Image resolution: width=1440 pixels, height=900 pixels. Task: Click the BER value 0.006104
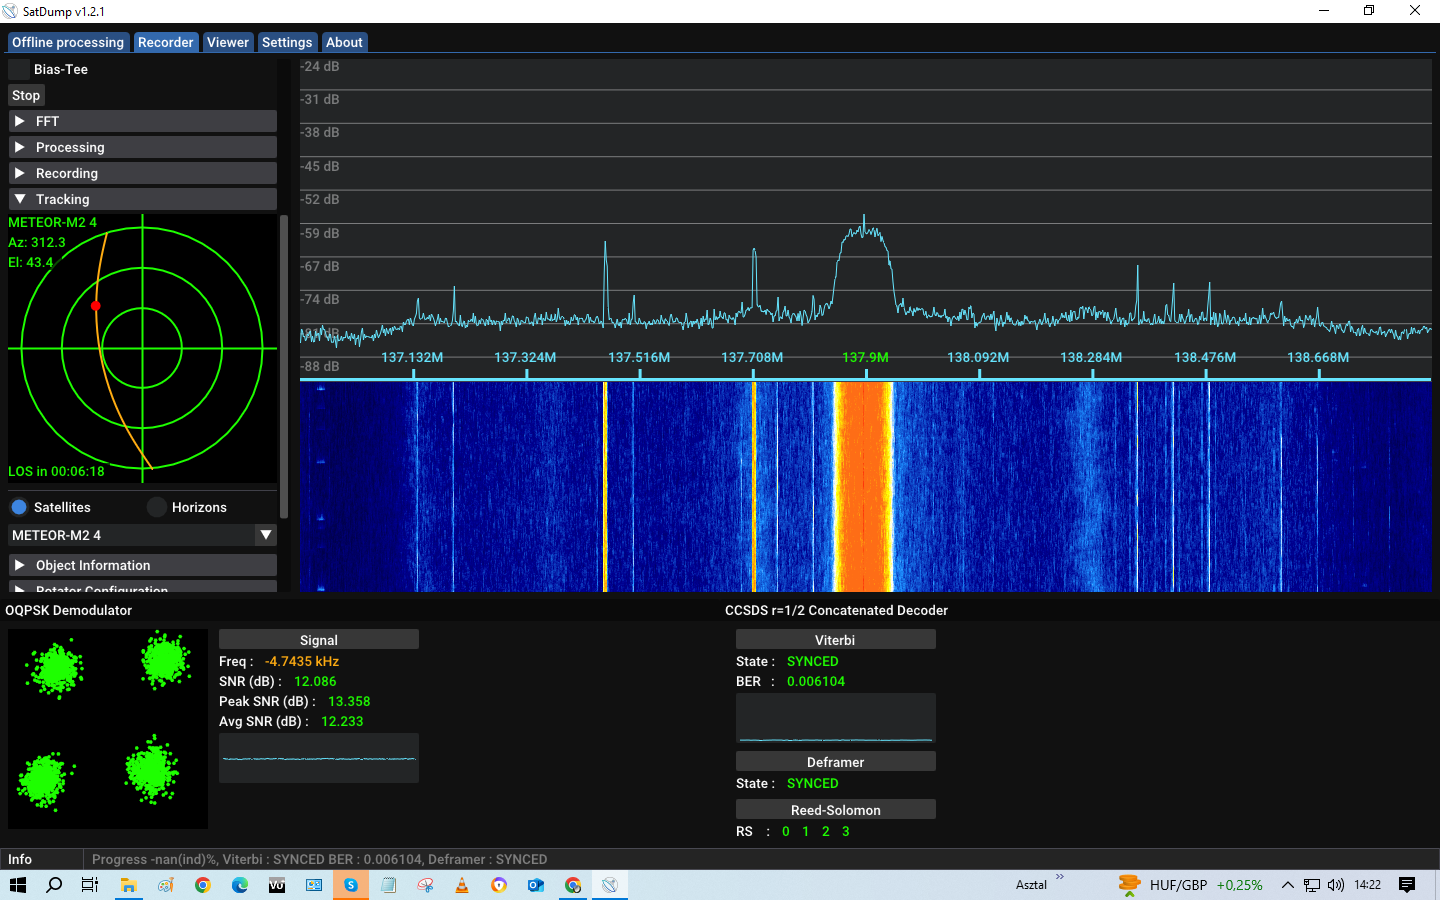click(816, 681)
